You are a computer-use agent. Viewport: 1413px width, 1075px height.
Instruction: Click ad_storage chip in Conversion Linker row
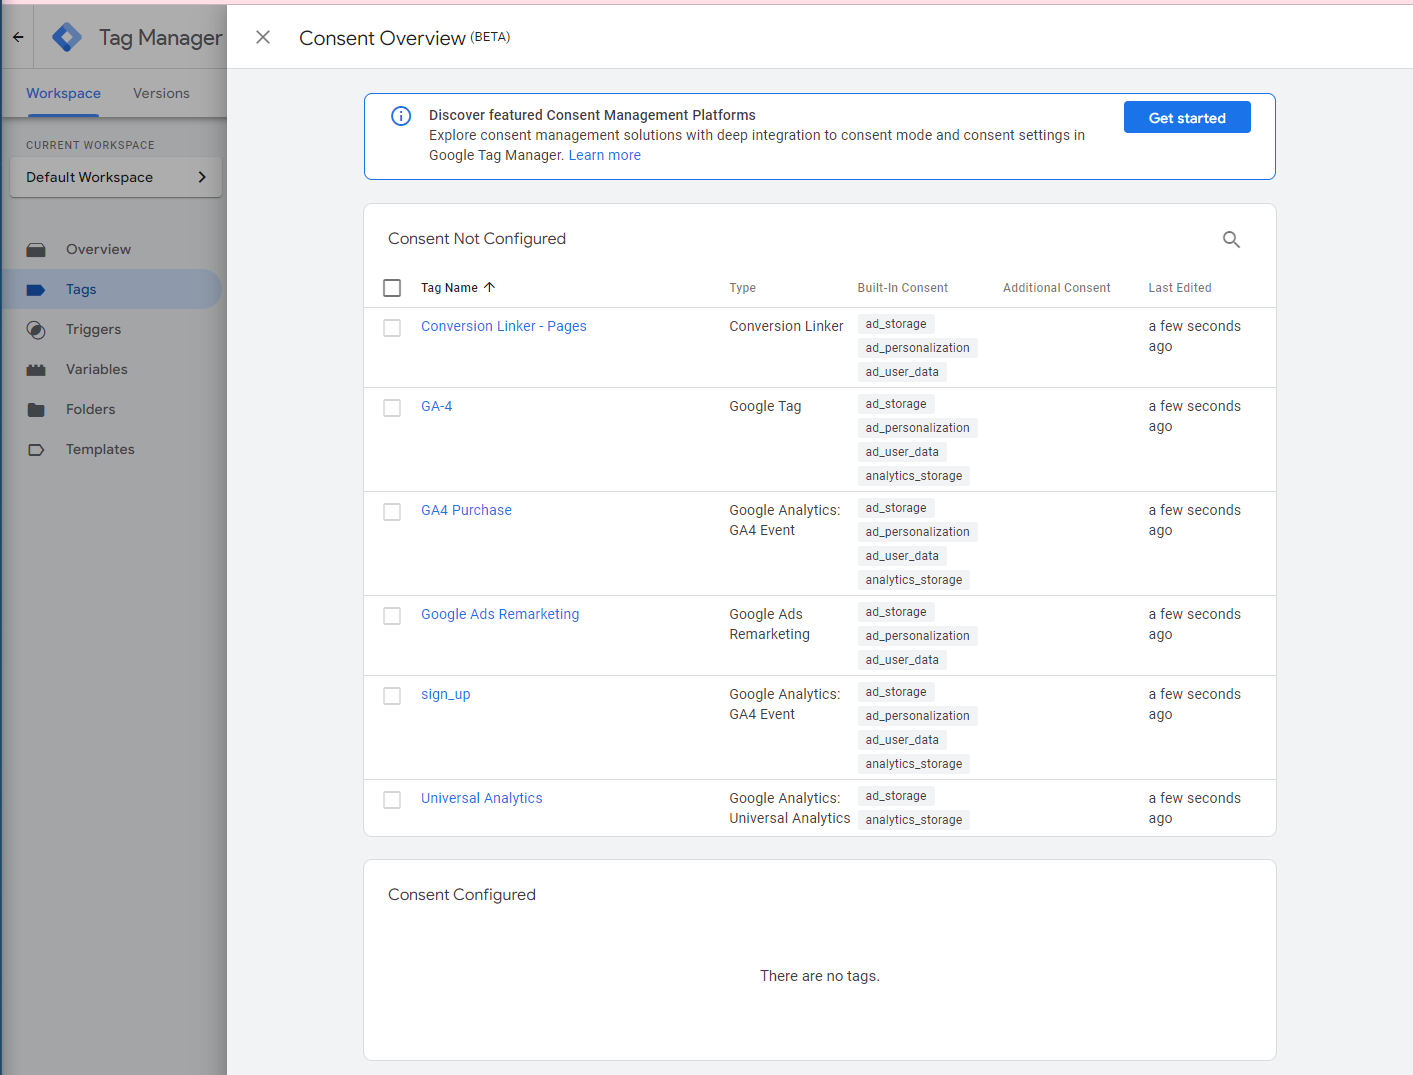click(x=896, y=324)
